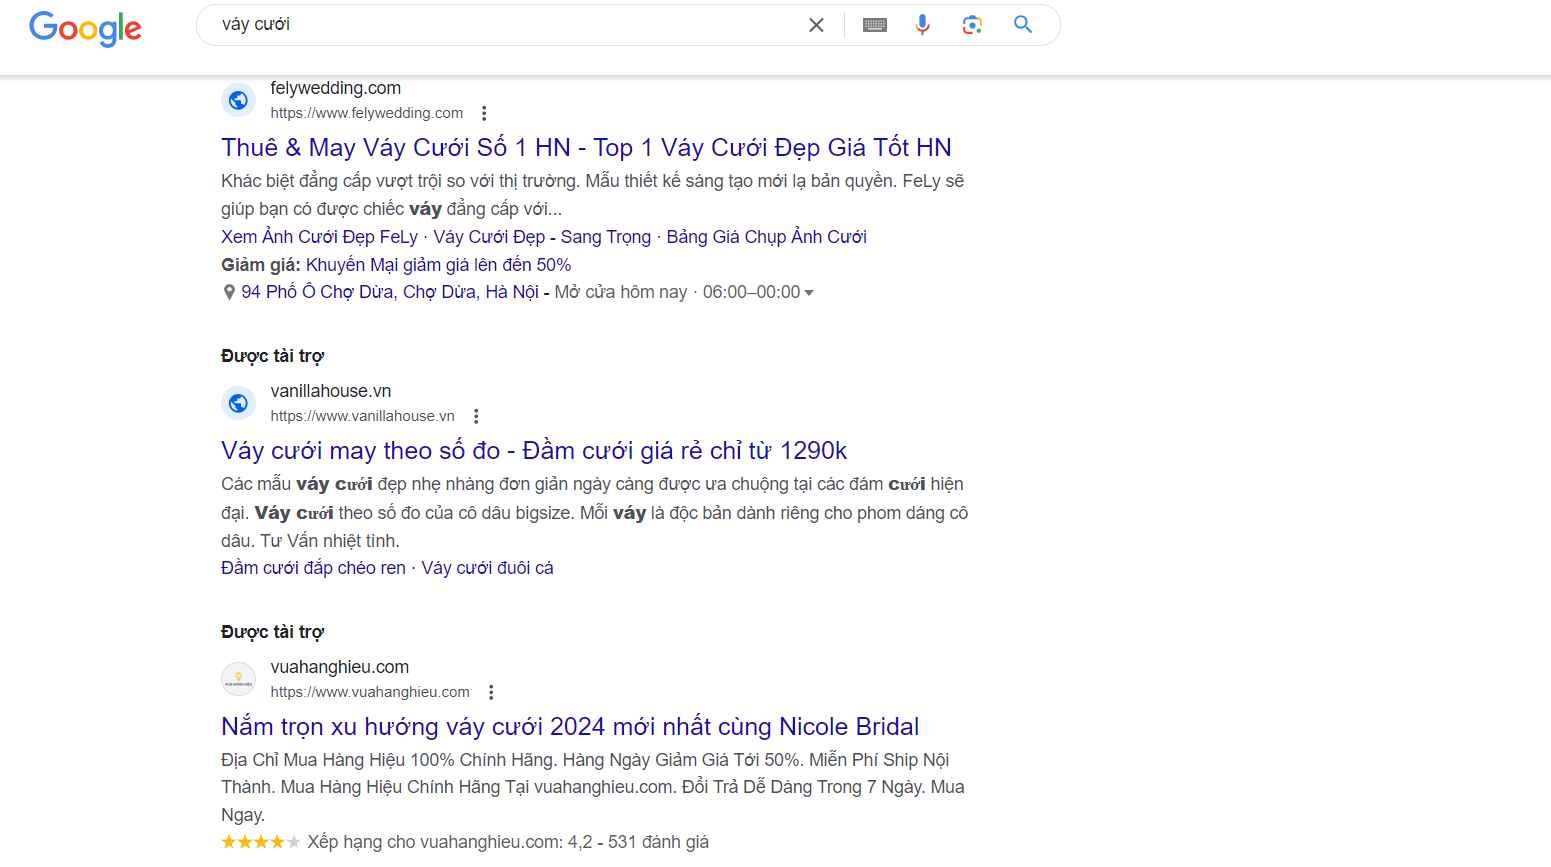Viewport: 1551px width, 867px height.
Task: Start voice search with the microphone
Action: pyautogui.click(x=922, y=25)
